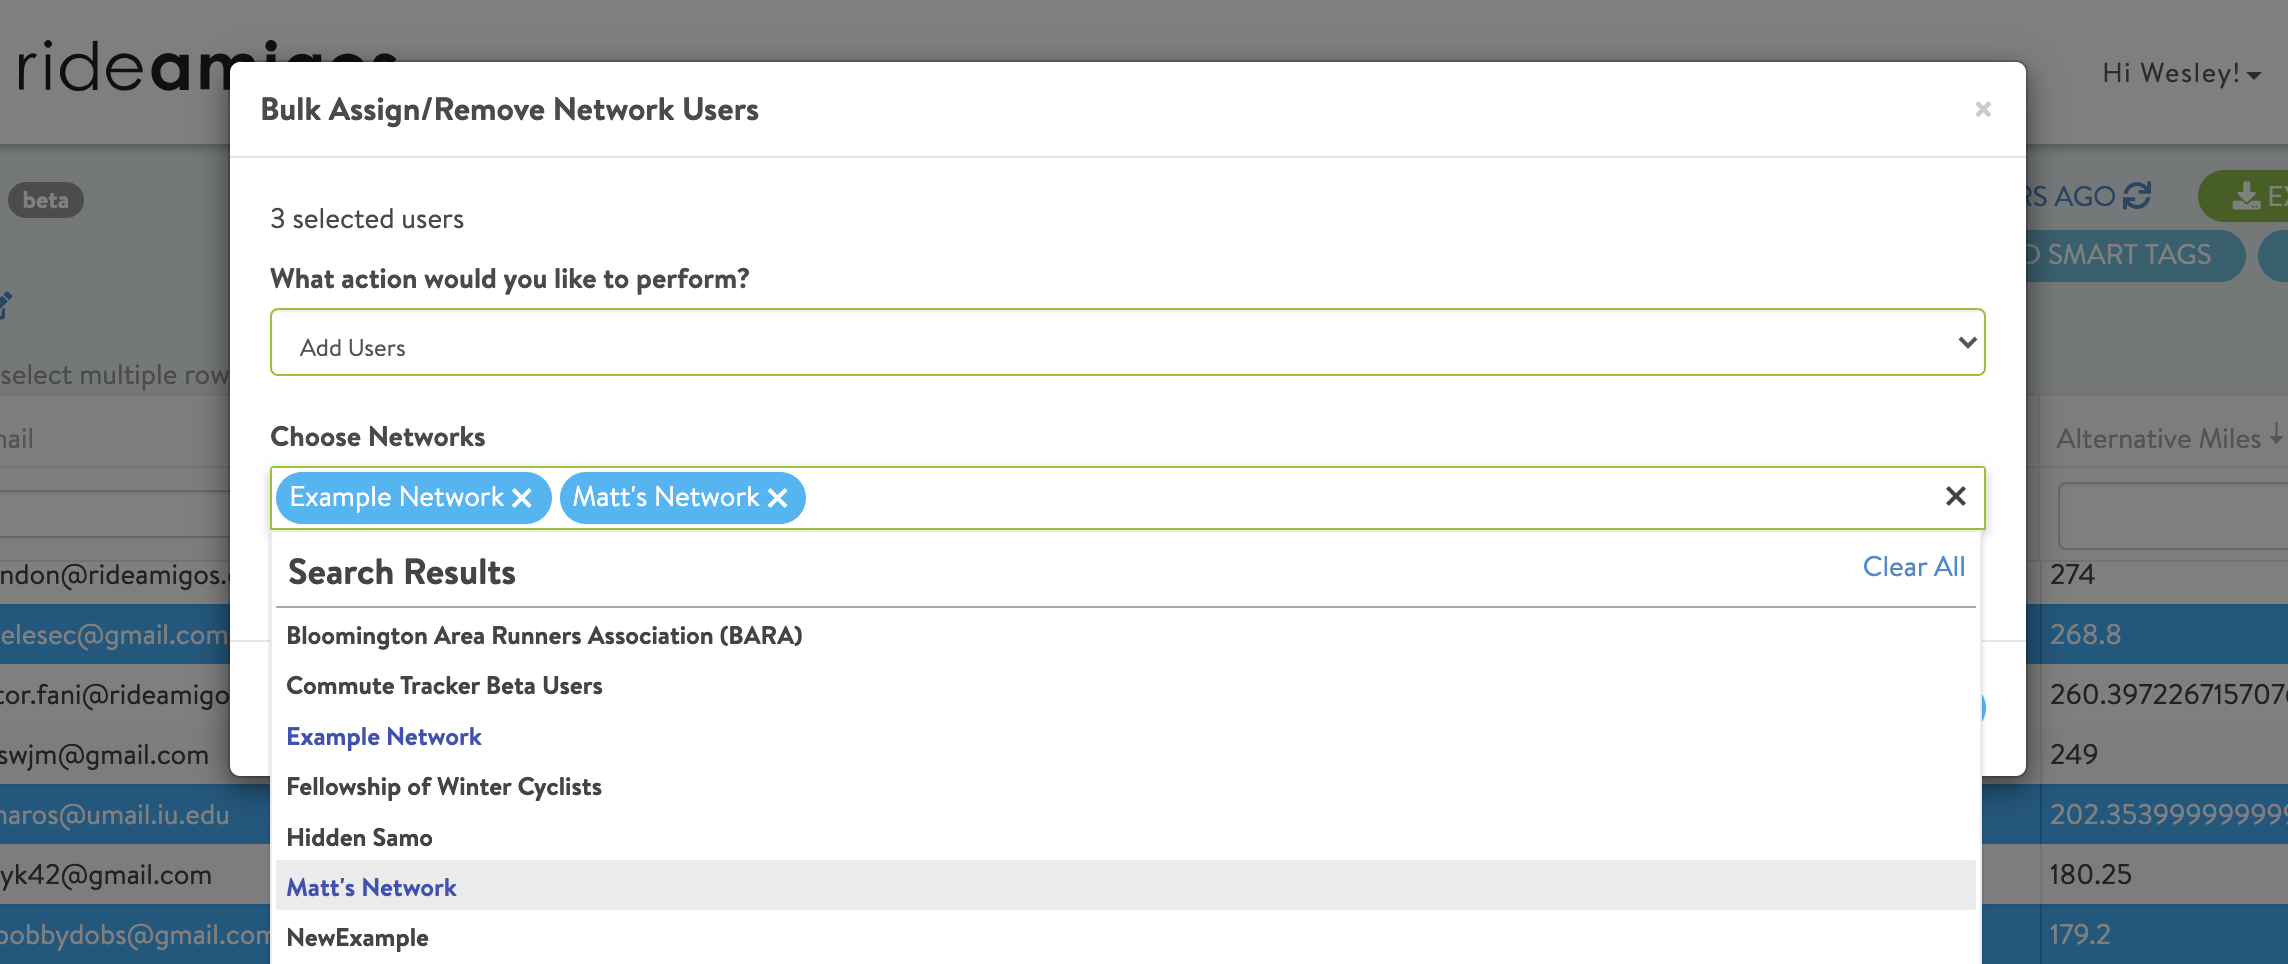Click the green export download button
The width and height of the screenshot is (2288, 964).
[2245, 196]
